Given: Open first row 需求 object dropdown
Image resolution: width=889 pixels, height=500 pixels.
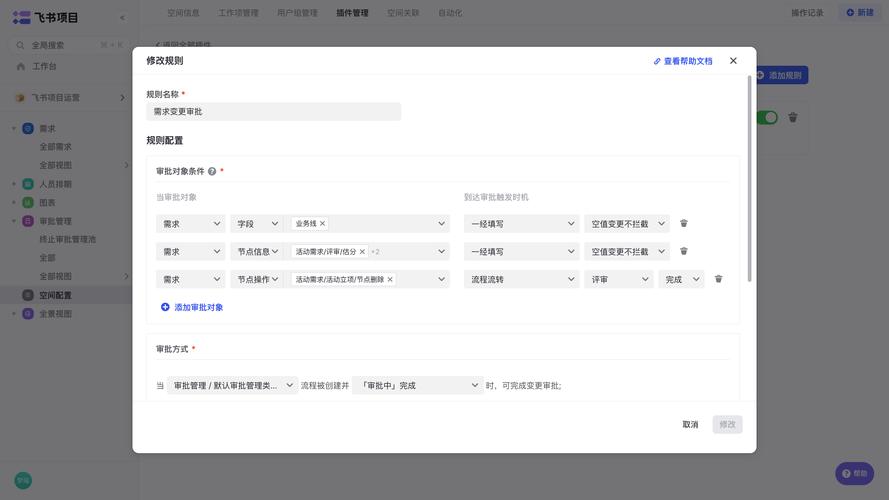Looking at the screenshot, I should pos(190,224).
